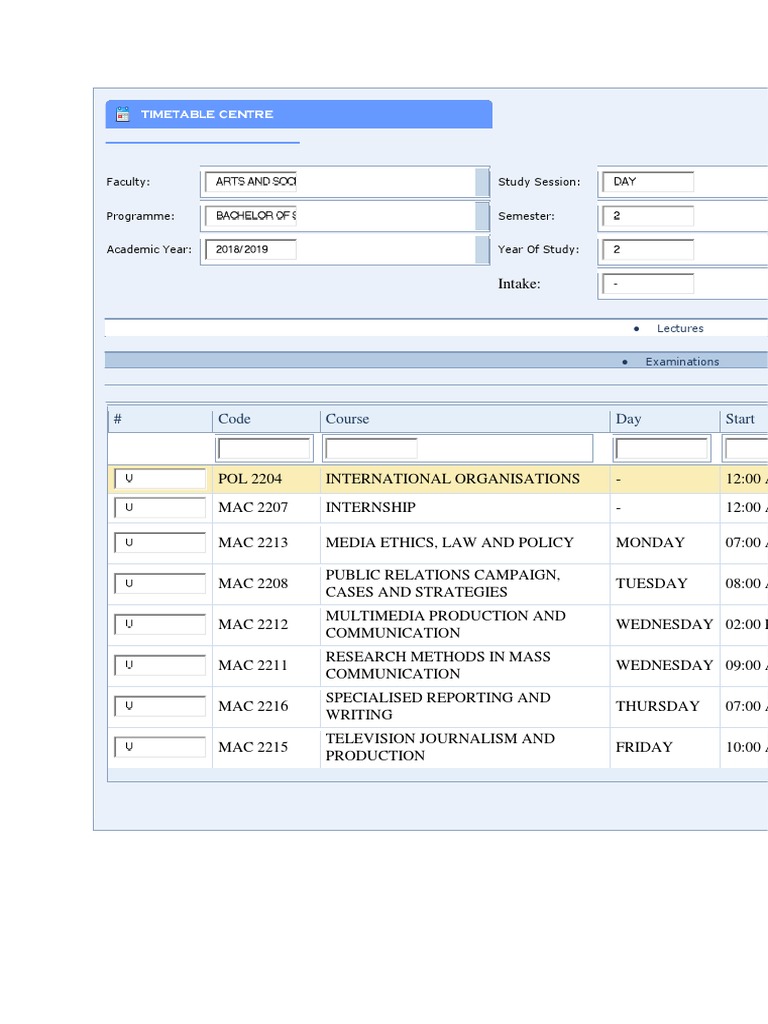Toggle the selection box for MAC 2215 row
768x1024 pixels.
click(159, 747)
